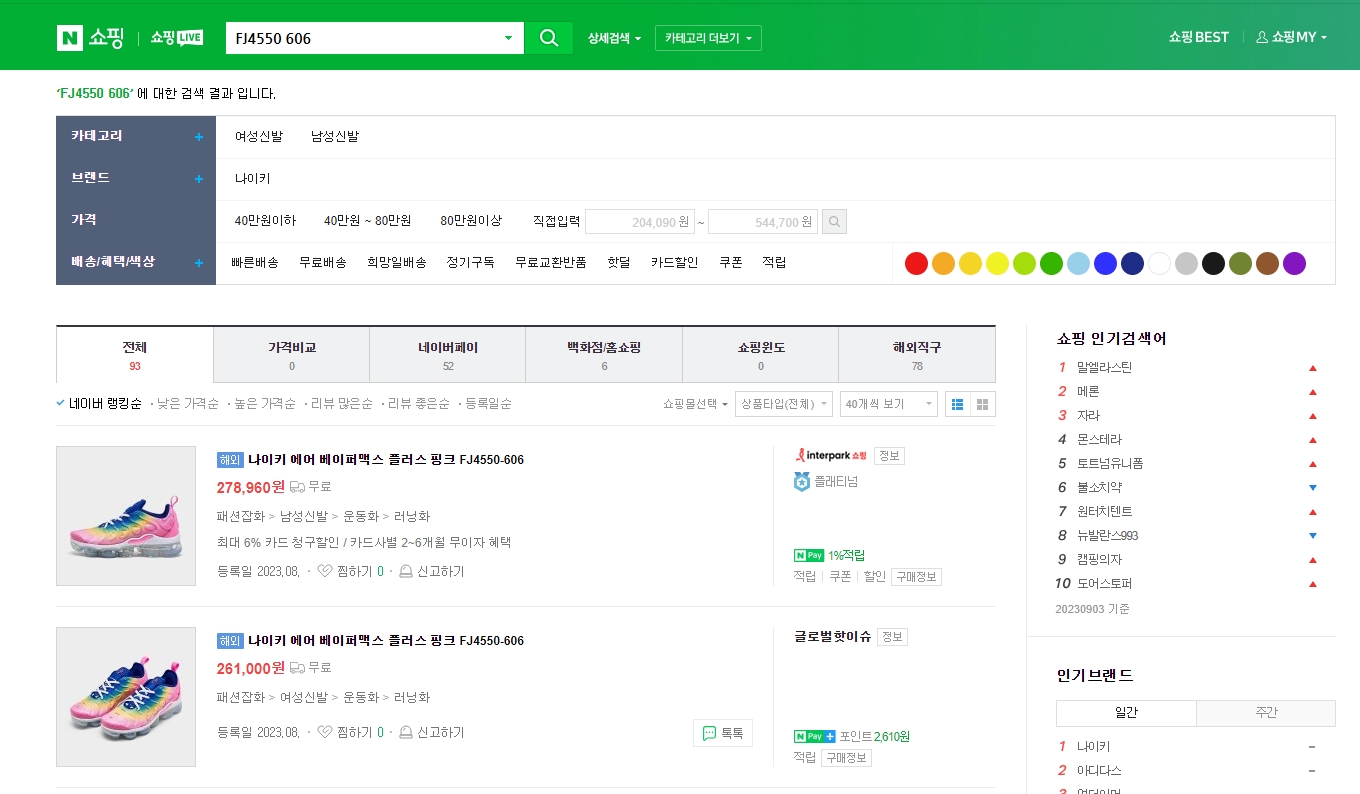Filter by 여성신발 category
The height and width of the screenshot is (794, 1360).
pyautogui.click(x=259, y=136)
